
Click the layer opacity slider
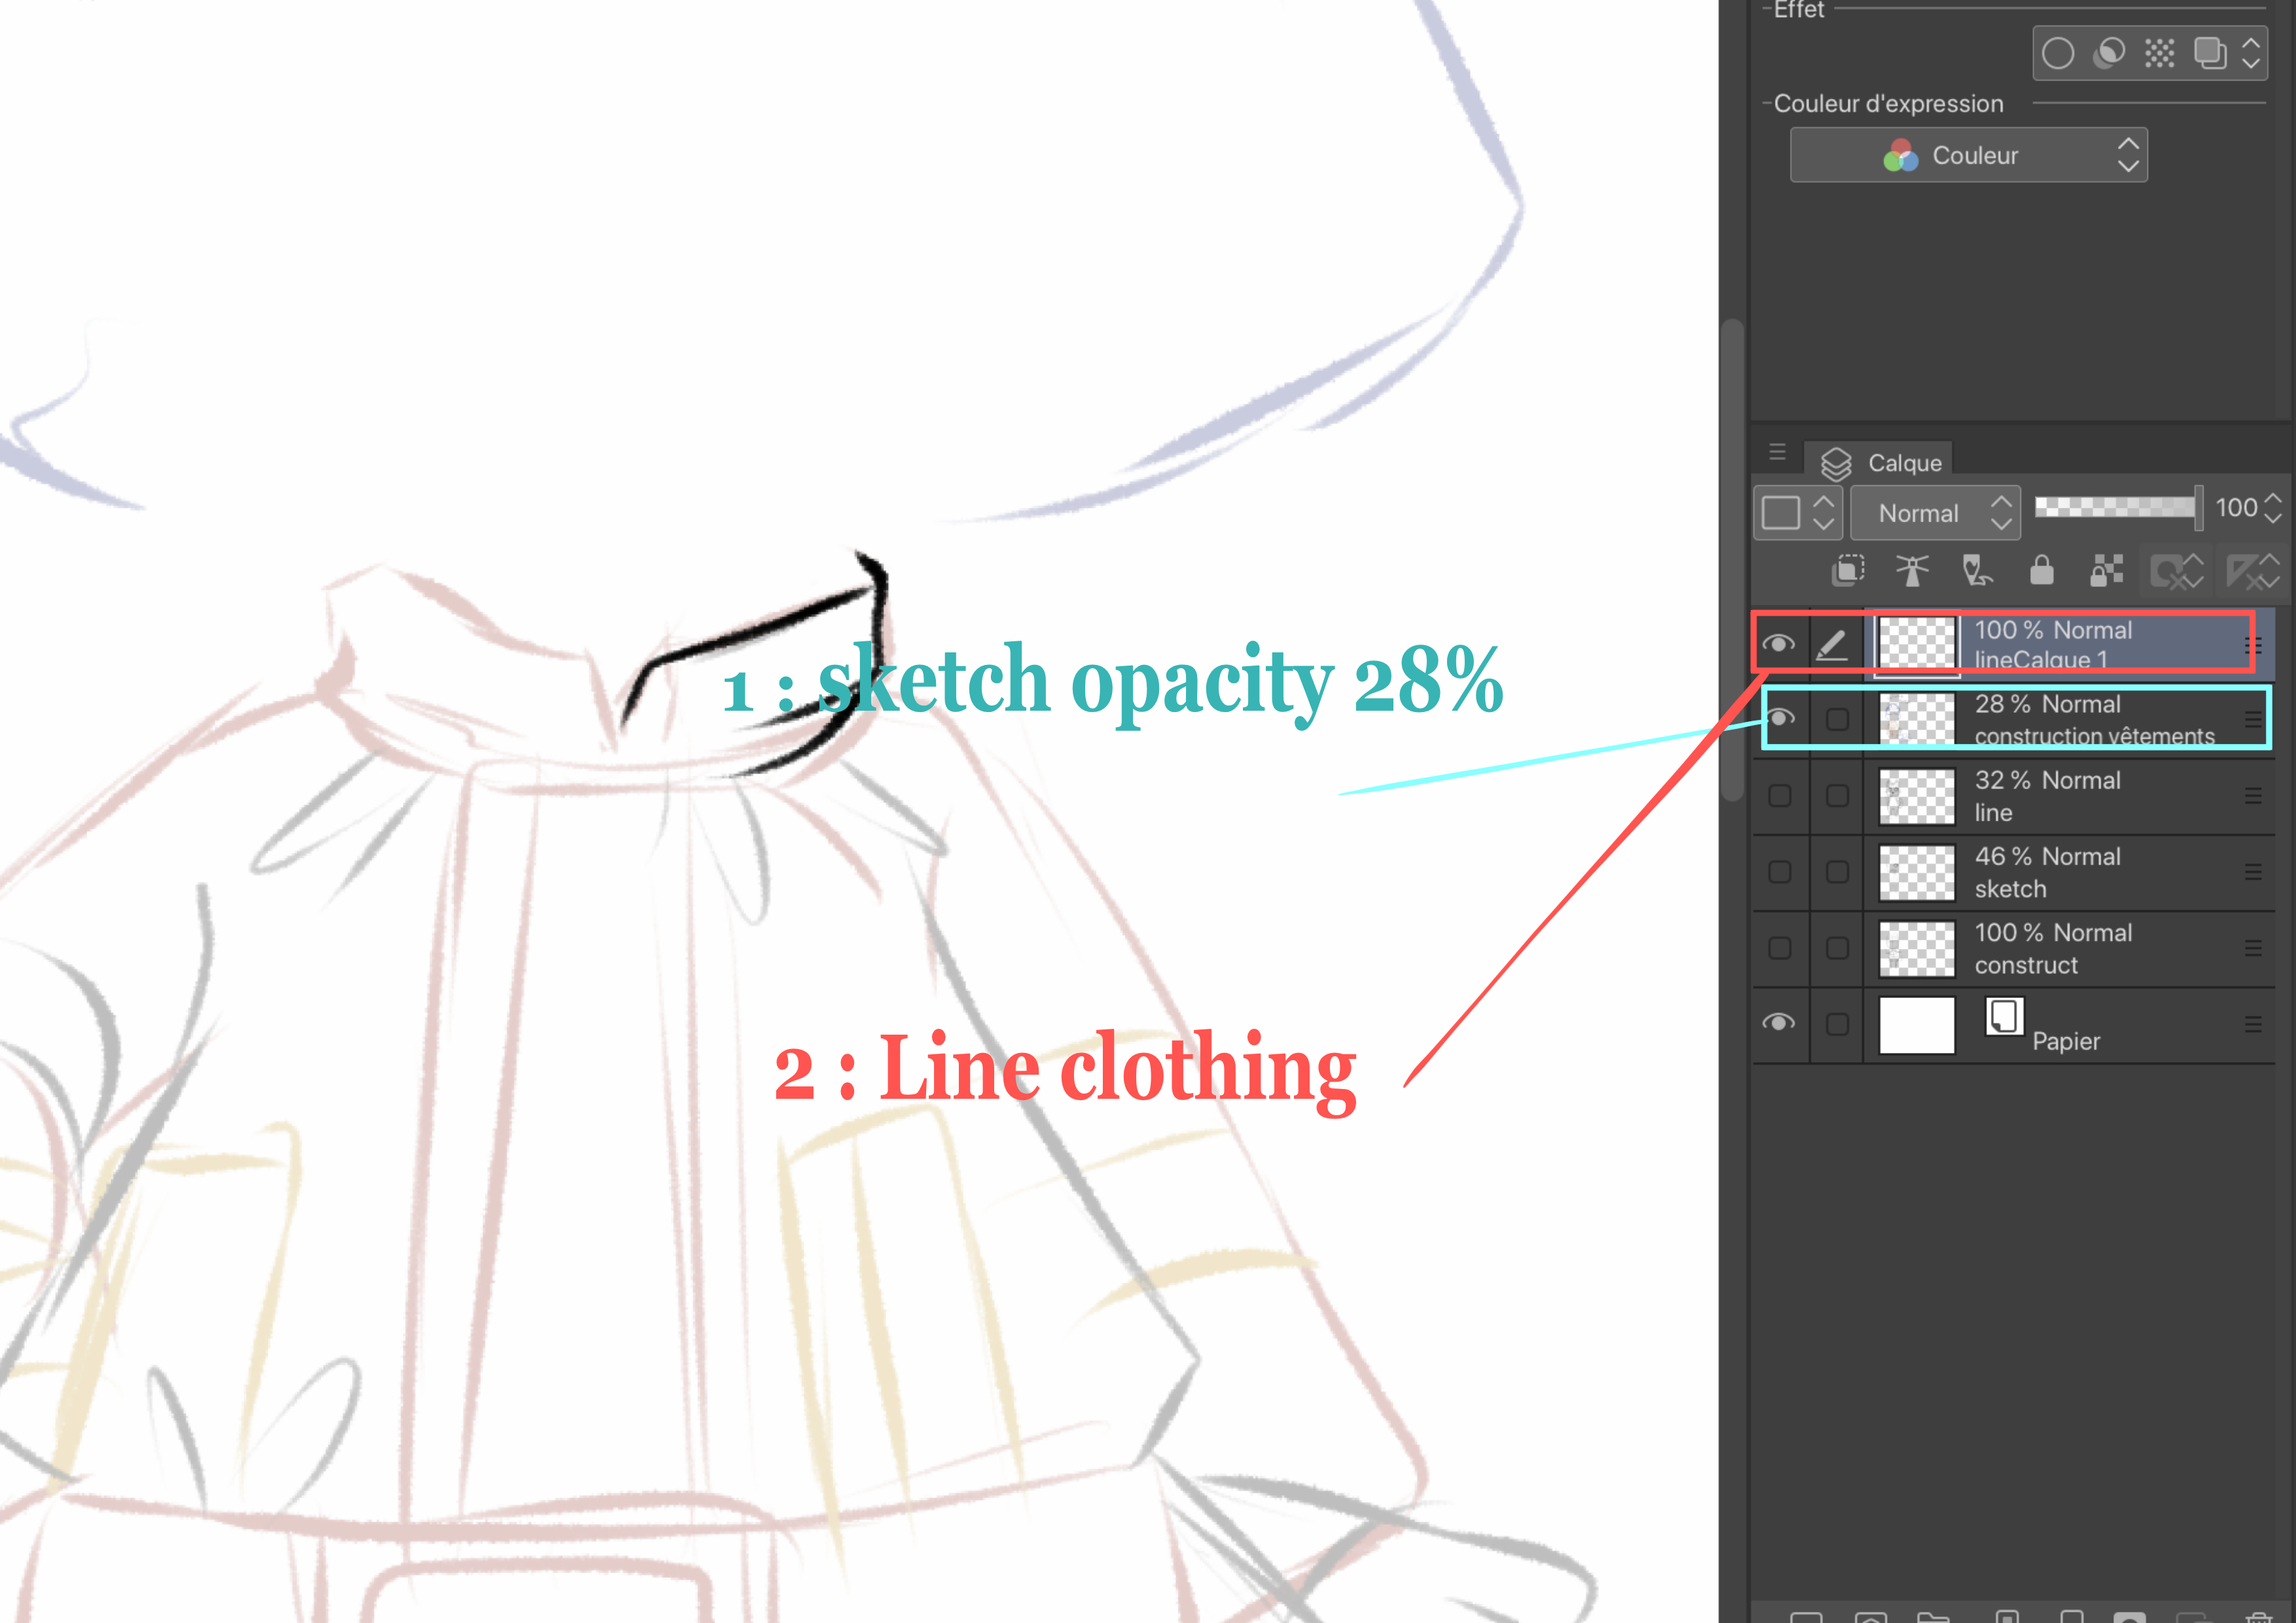point(2115,507)
